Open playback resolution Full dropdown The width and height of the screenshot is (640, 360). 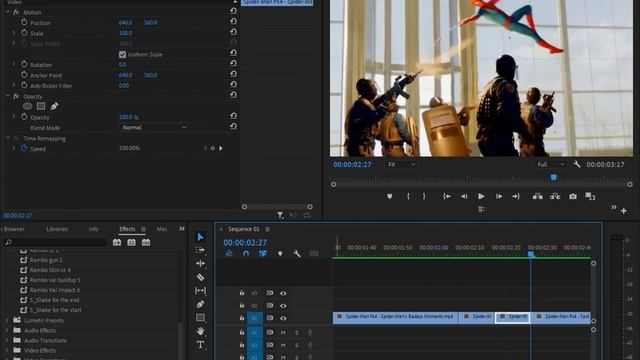[x=551, y=164]
